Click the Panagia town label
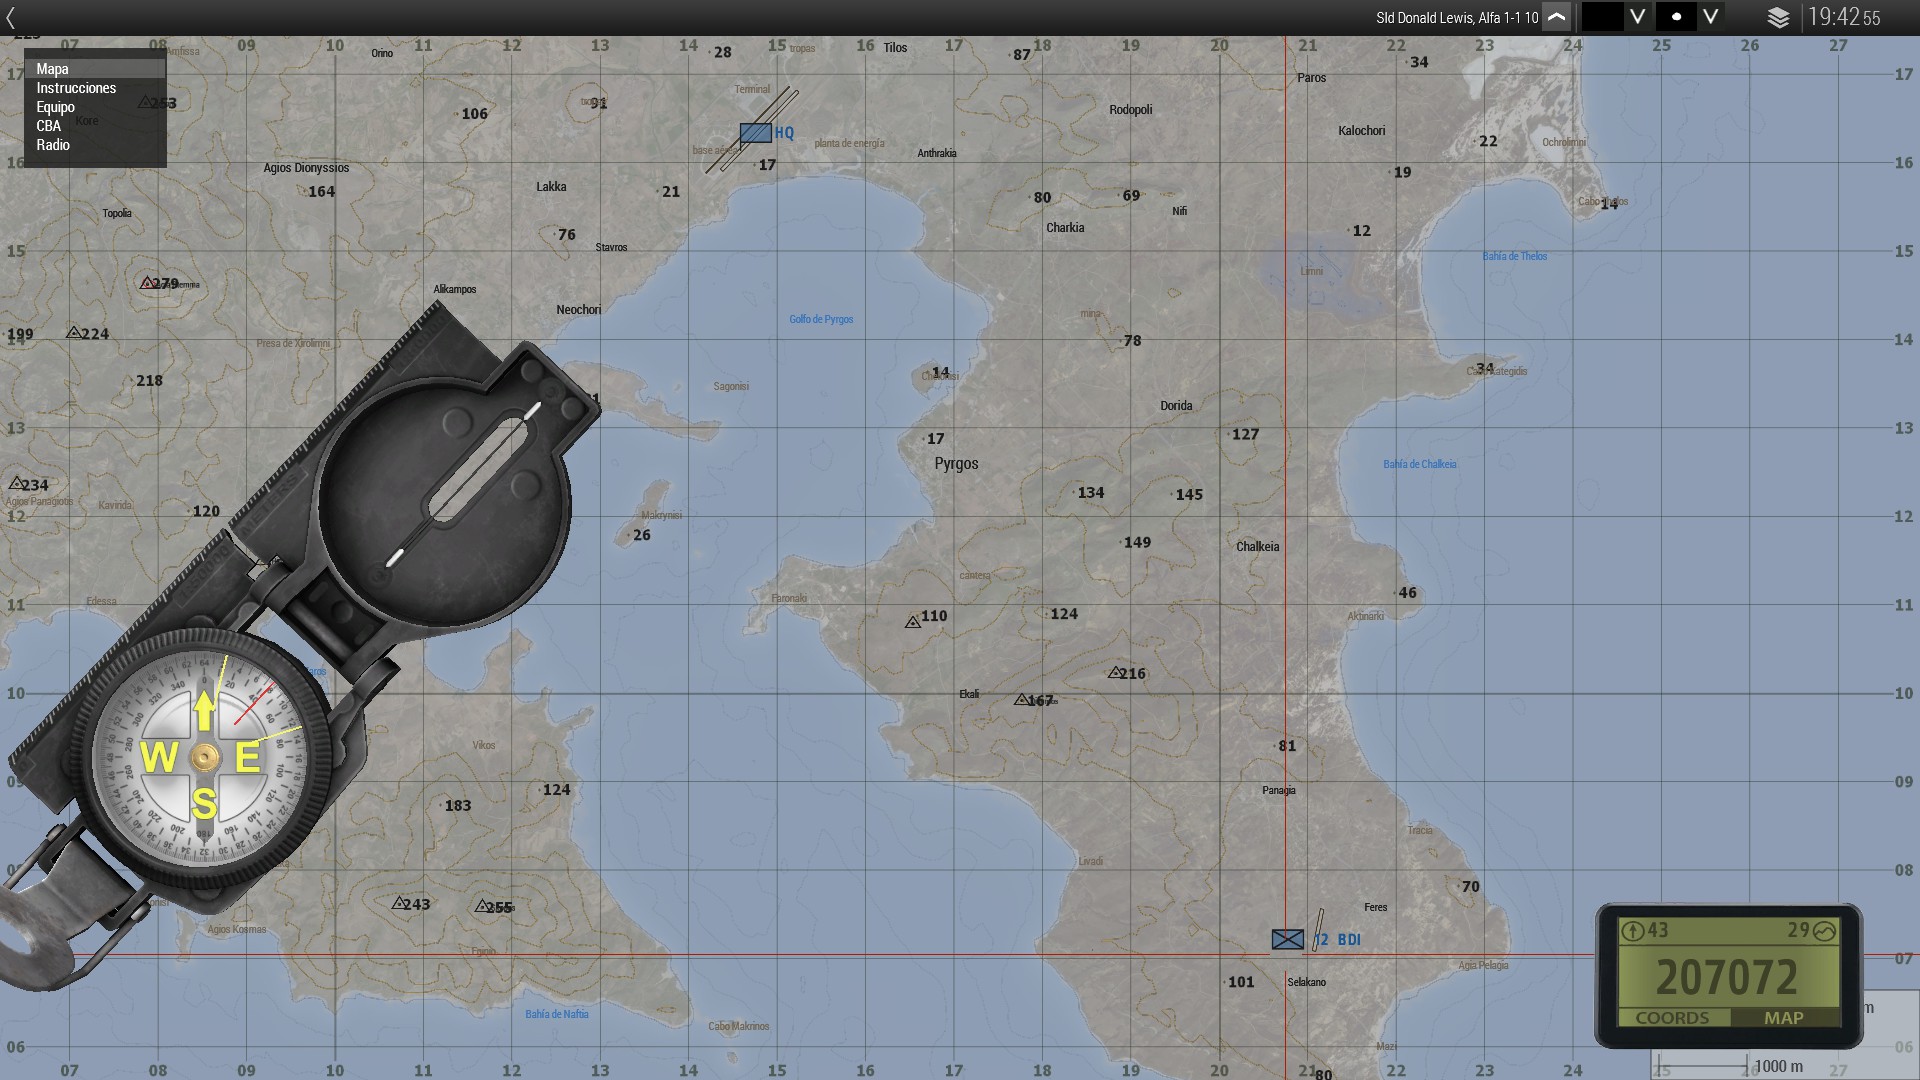The height and width of the screenshot is (1080, 1920). (x=1279, y=790)
